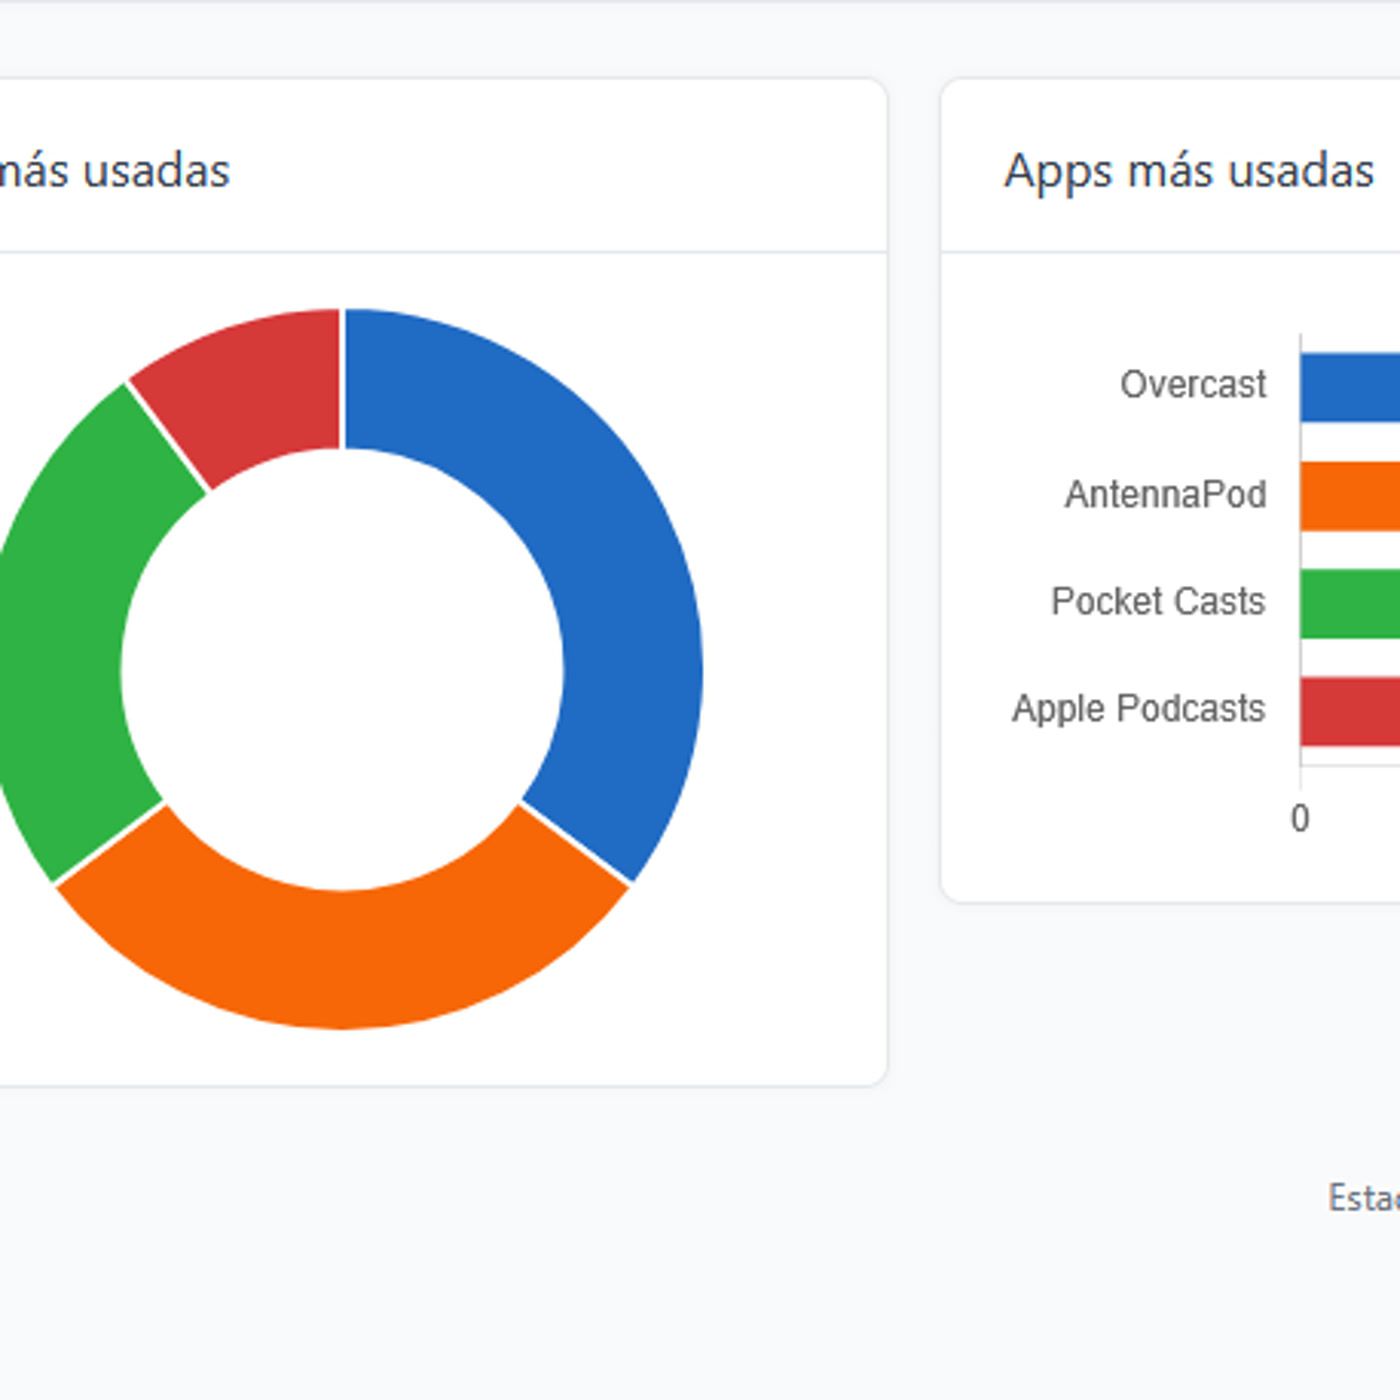Select the red Apple Podcasts bar
Viewport: 1400px width, 1400px height.
(1350, 712)
